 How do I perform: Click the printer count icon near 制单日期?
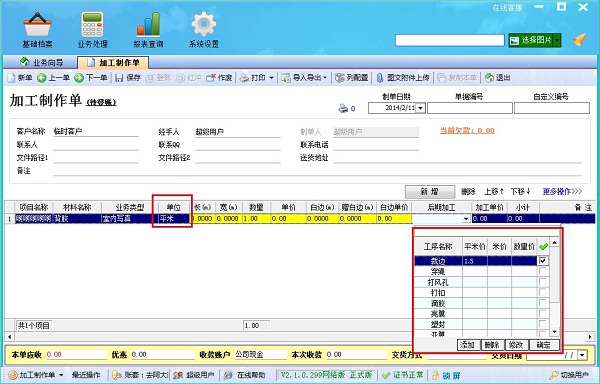[343, 109]
